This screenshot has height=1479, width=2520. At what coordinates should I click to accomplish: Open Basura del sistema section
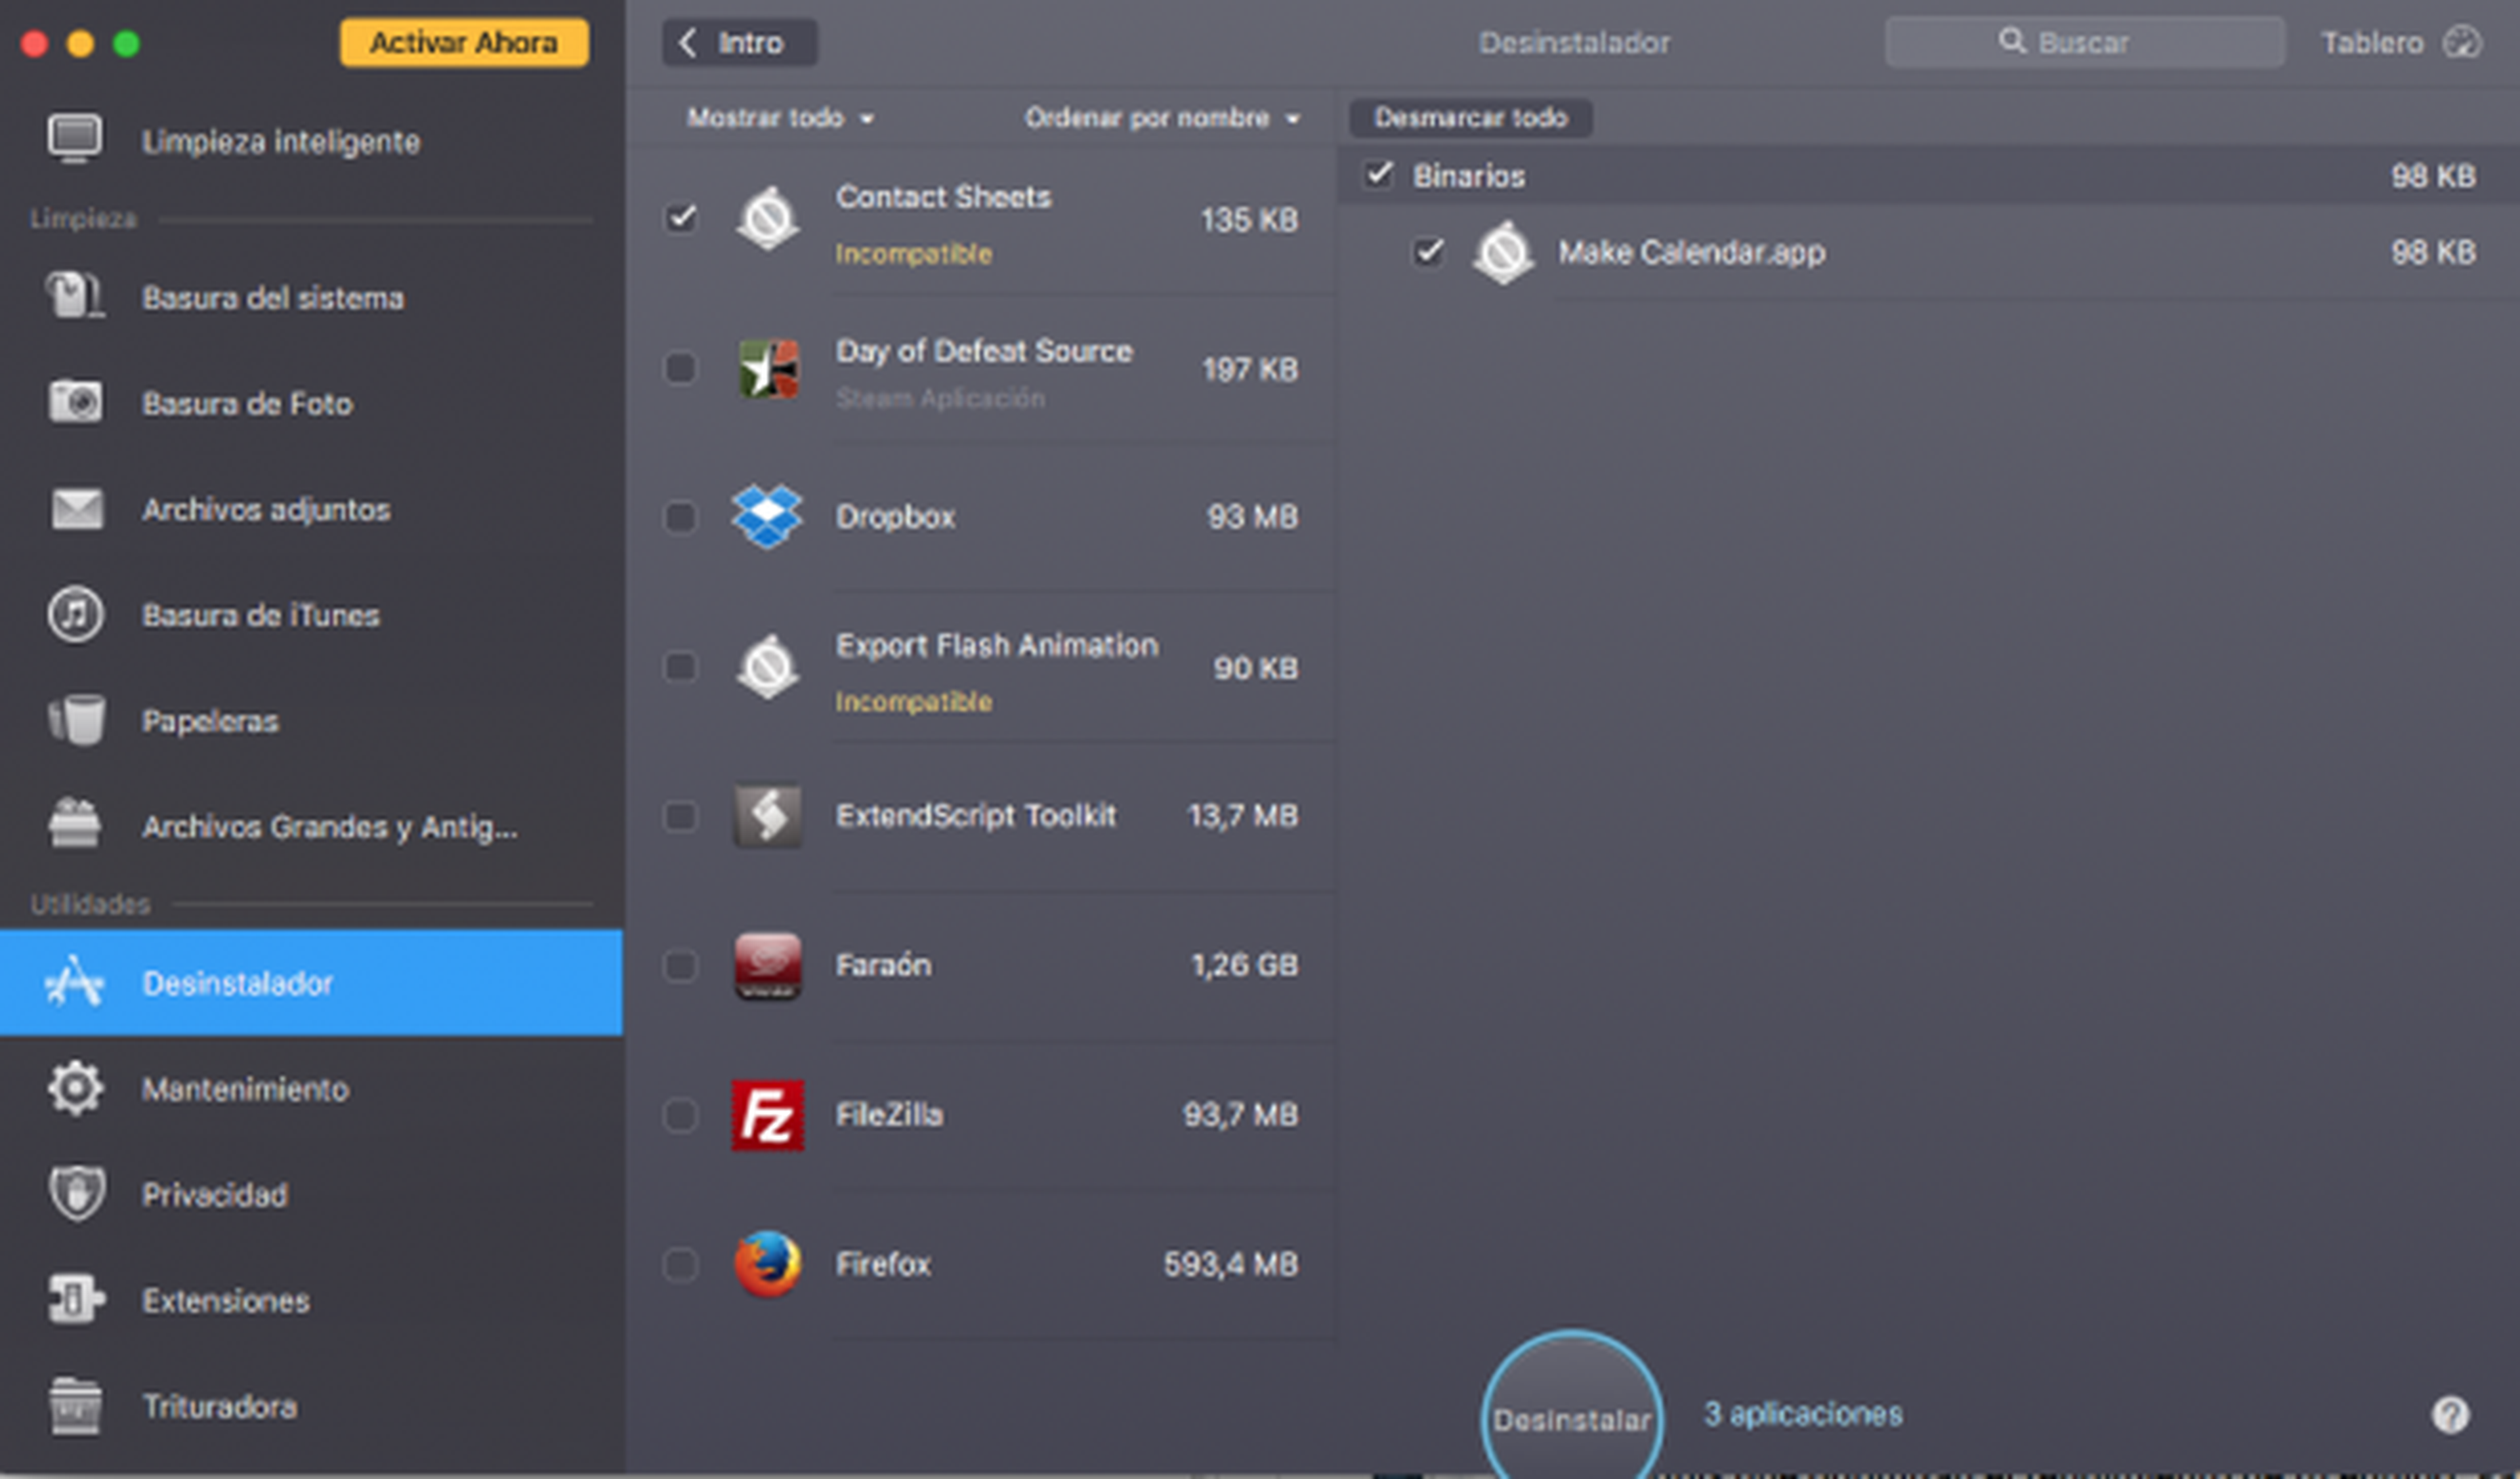click(311, 297)
